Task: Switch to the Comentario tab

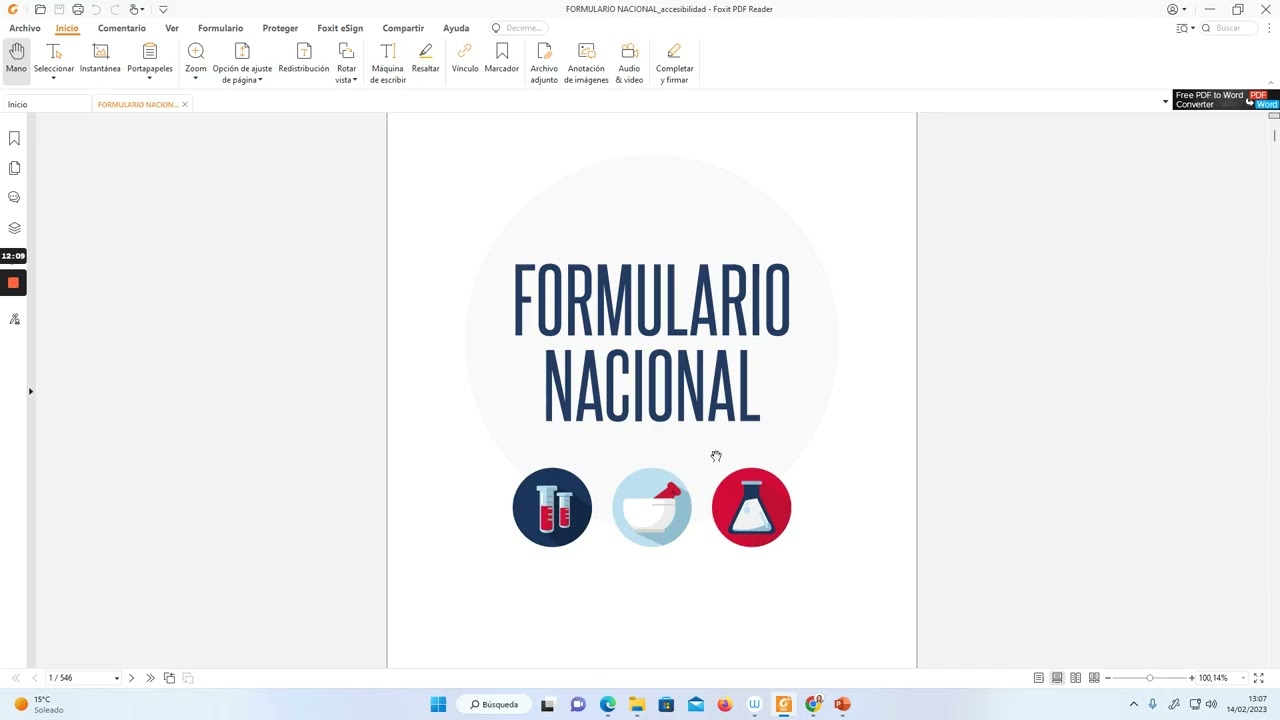Action: 122,28
